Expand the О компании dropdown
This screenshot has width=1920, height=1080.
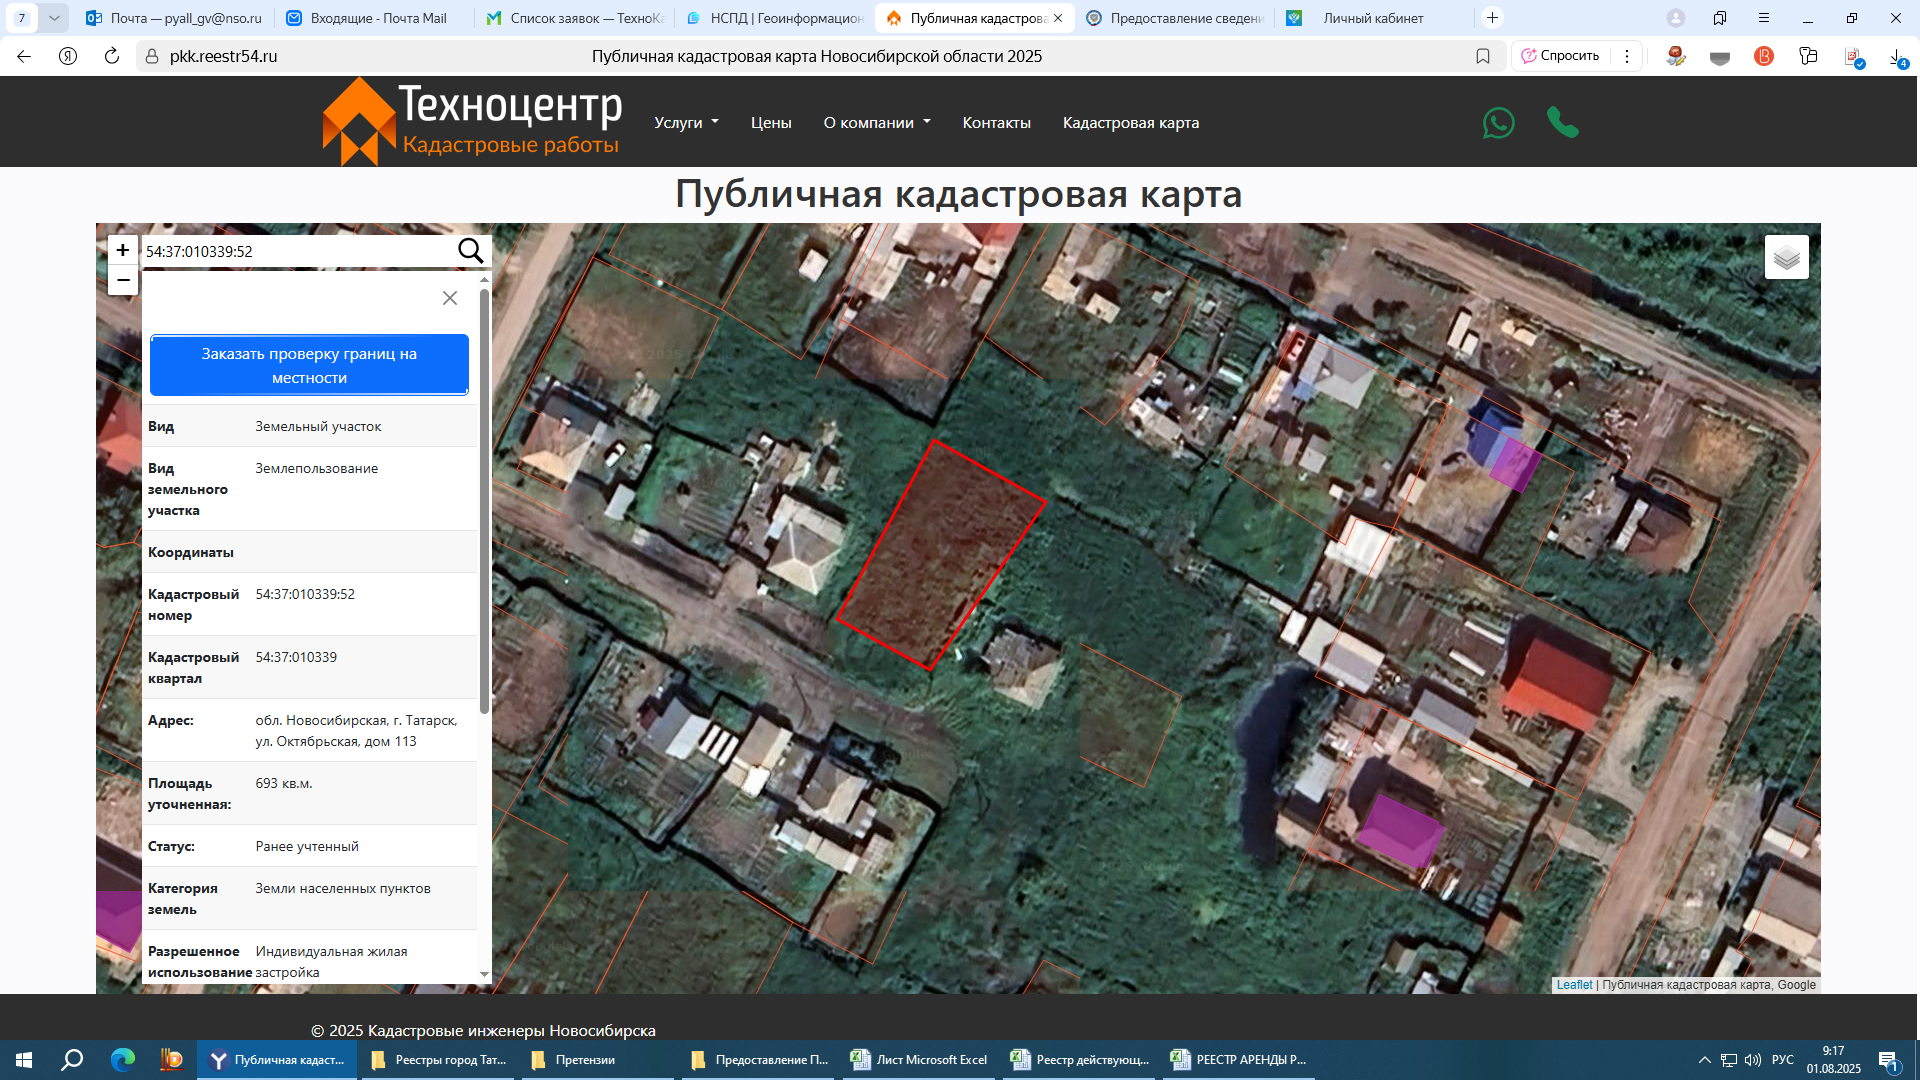pos(876,123)
